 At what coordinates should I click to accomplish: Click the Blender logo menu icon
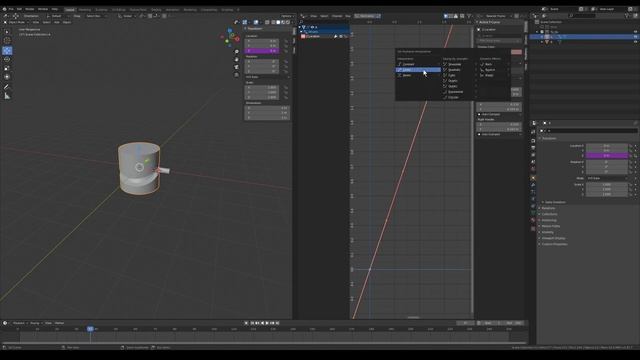coord(4,9)
